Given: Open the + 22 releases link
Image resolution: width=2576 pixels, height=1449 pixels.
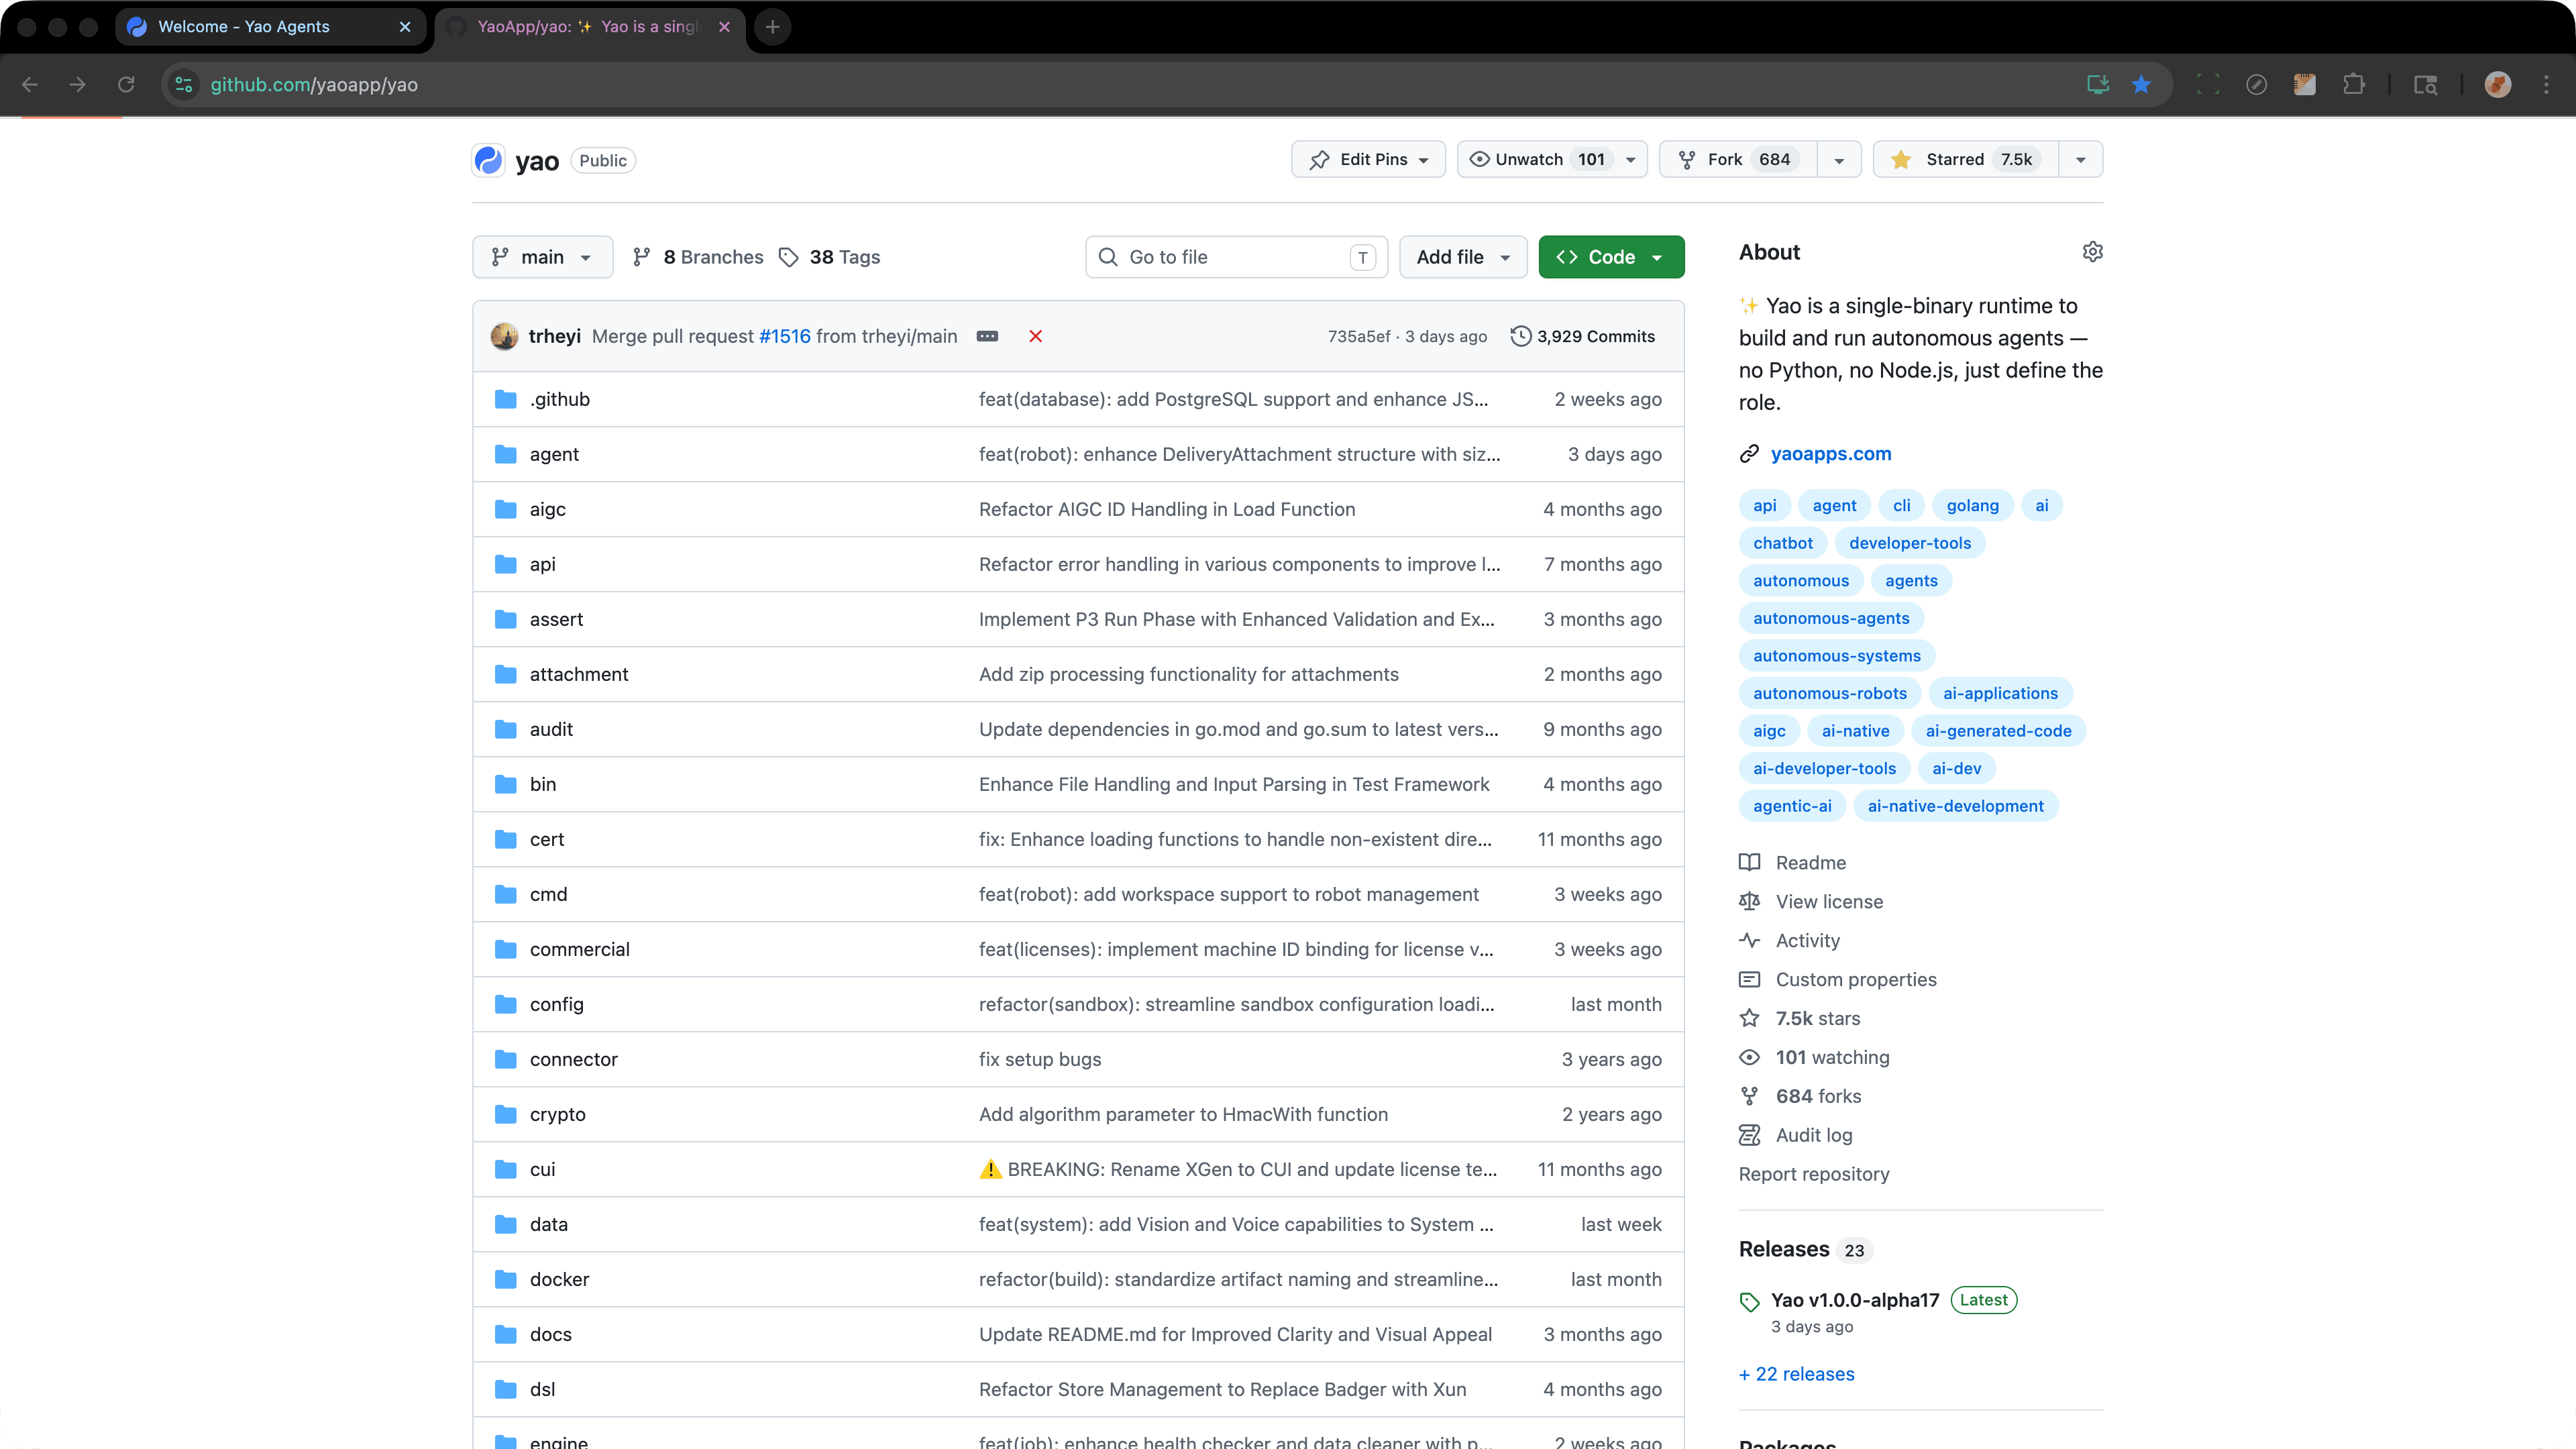Looking at the screenshot, I should coord(1796,1374).
